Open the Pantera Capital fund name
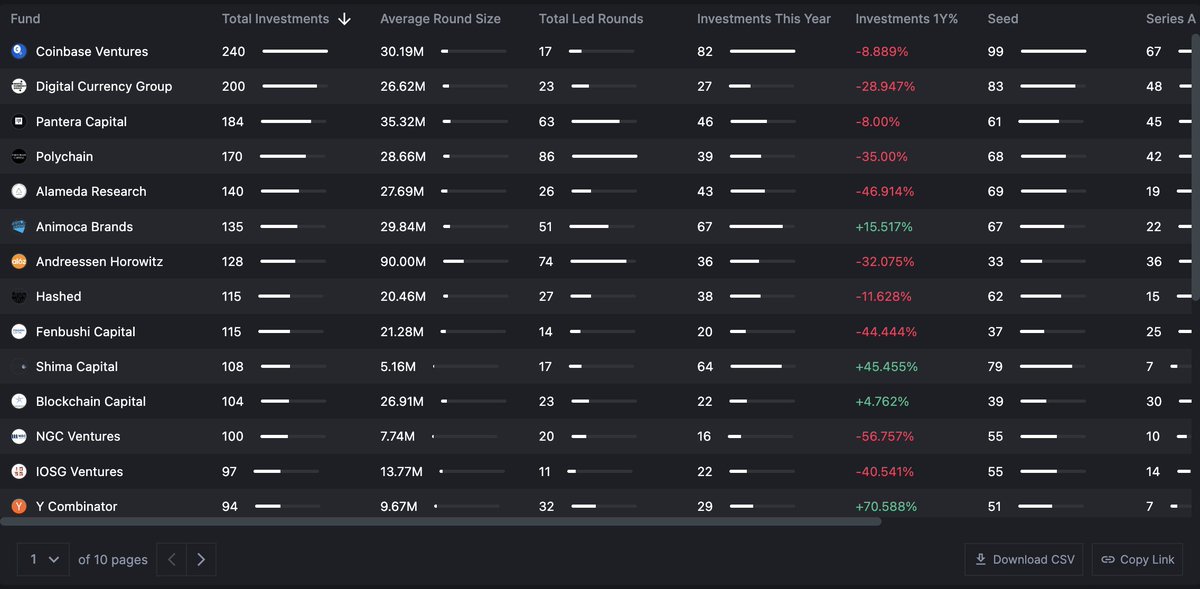Viewport: 1200px width, 589px height. point(81,121)
